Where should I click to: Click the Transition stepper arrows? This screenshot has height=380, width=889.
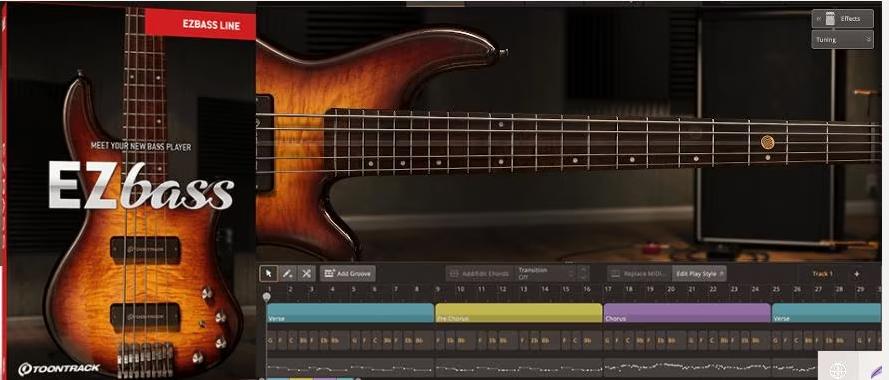583,273
